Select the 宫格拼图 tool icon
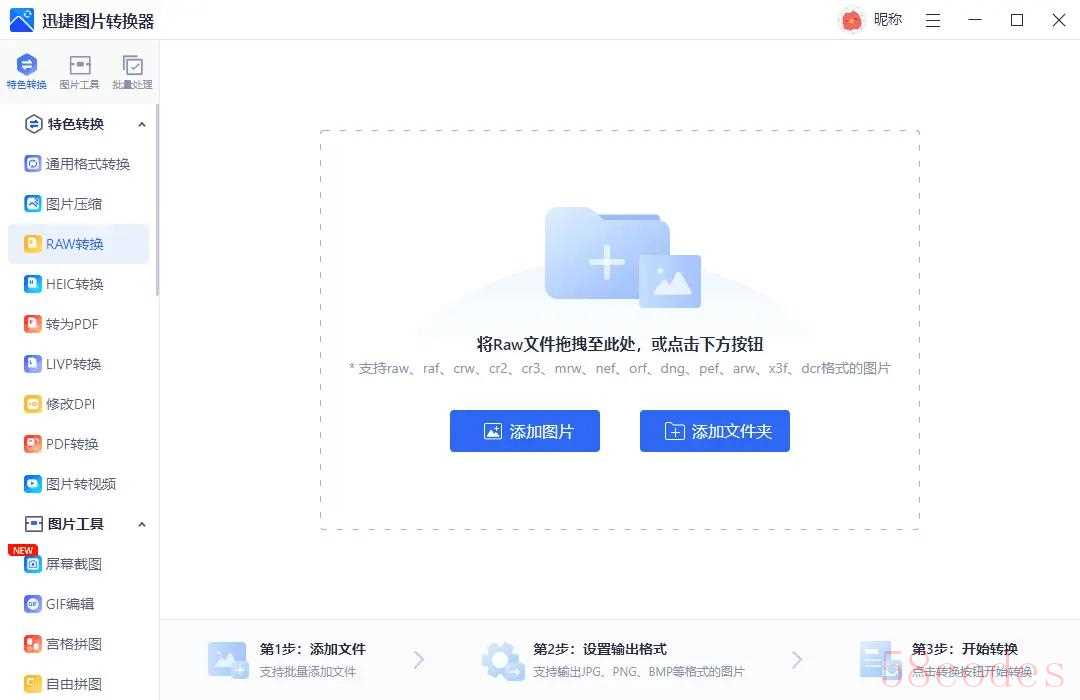The width and height of the screenshot is (1080, 700). pos(33,644)
